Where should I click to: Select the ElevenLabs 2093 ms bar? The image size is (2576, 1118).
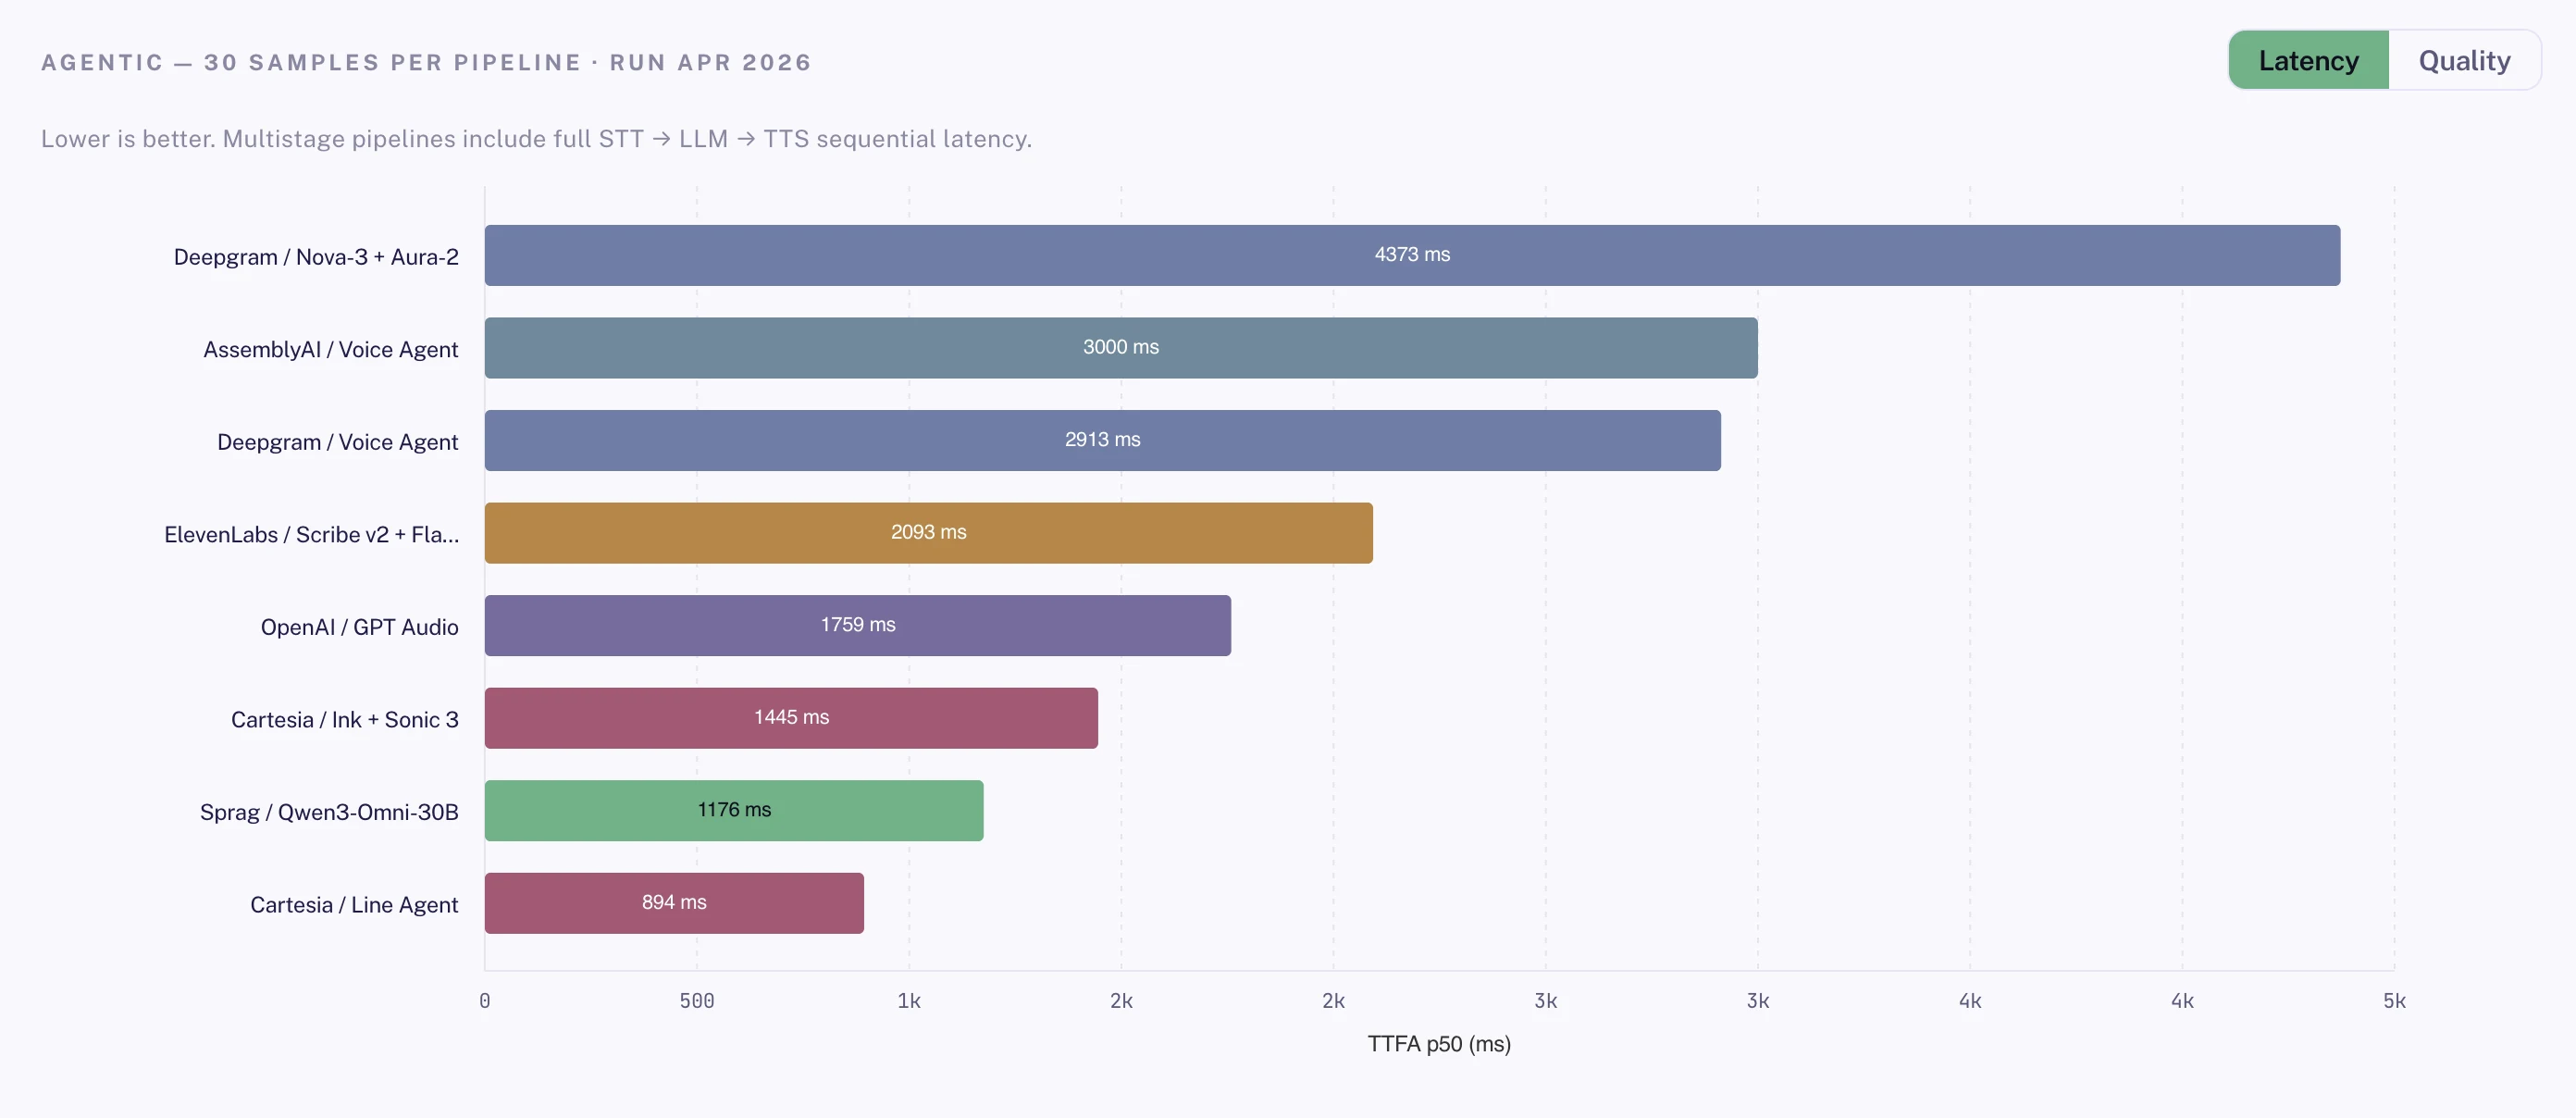(x=929, y=533)
